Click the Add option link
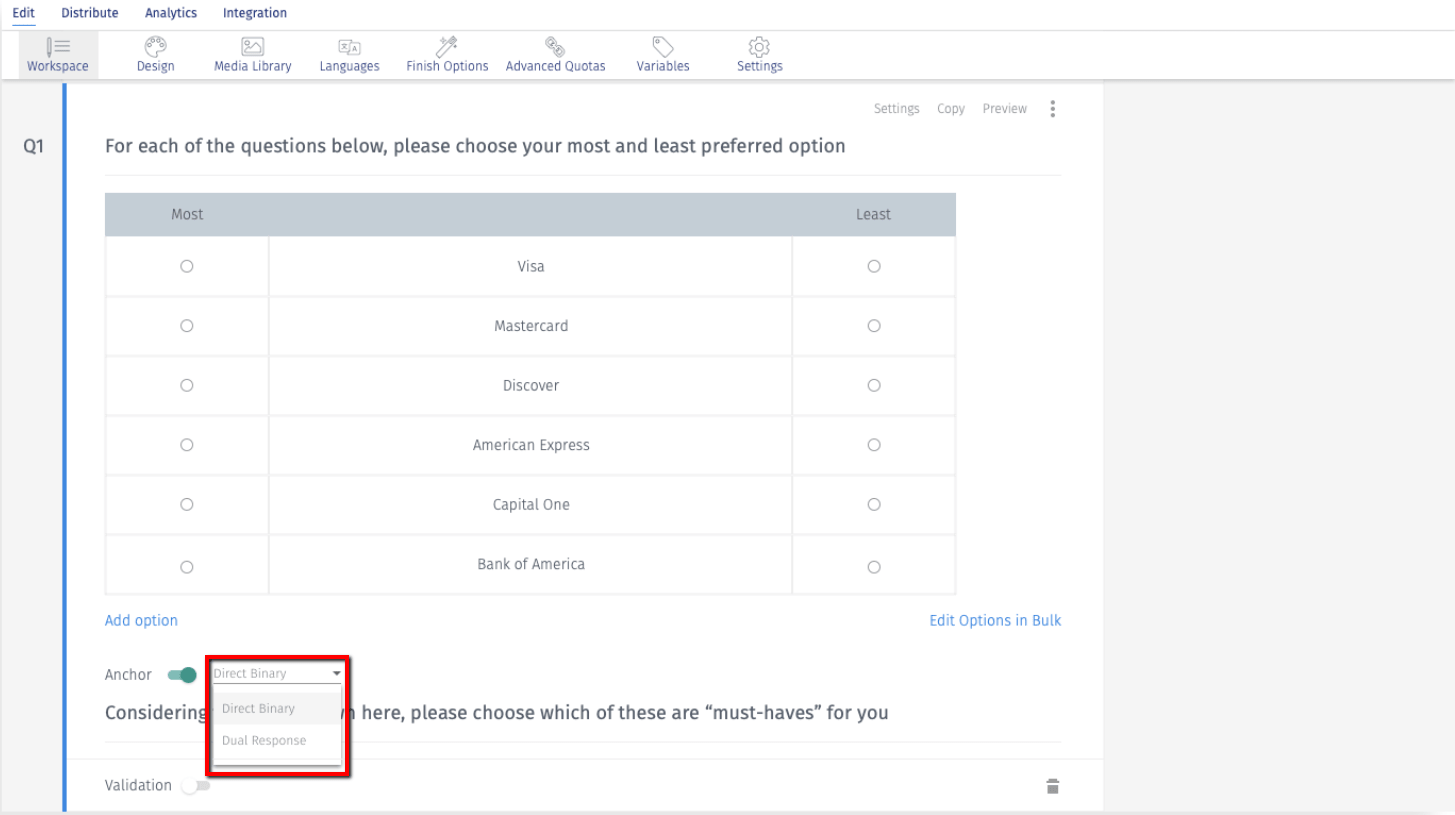Image resolution: width=1455 pixels, height=815 pixels. point(140,620)
